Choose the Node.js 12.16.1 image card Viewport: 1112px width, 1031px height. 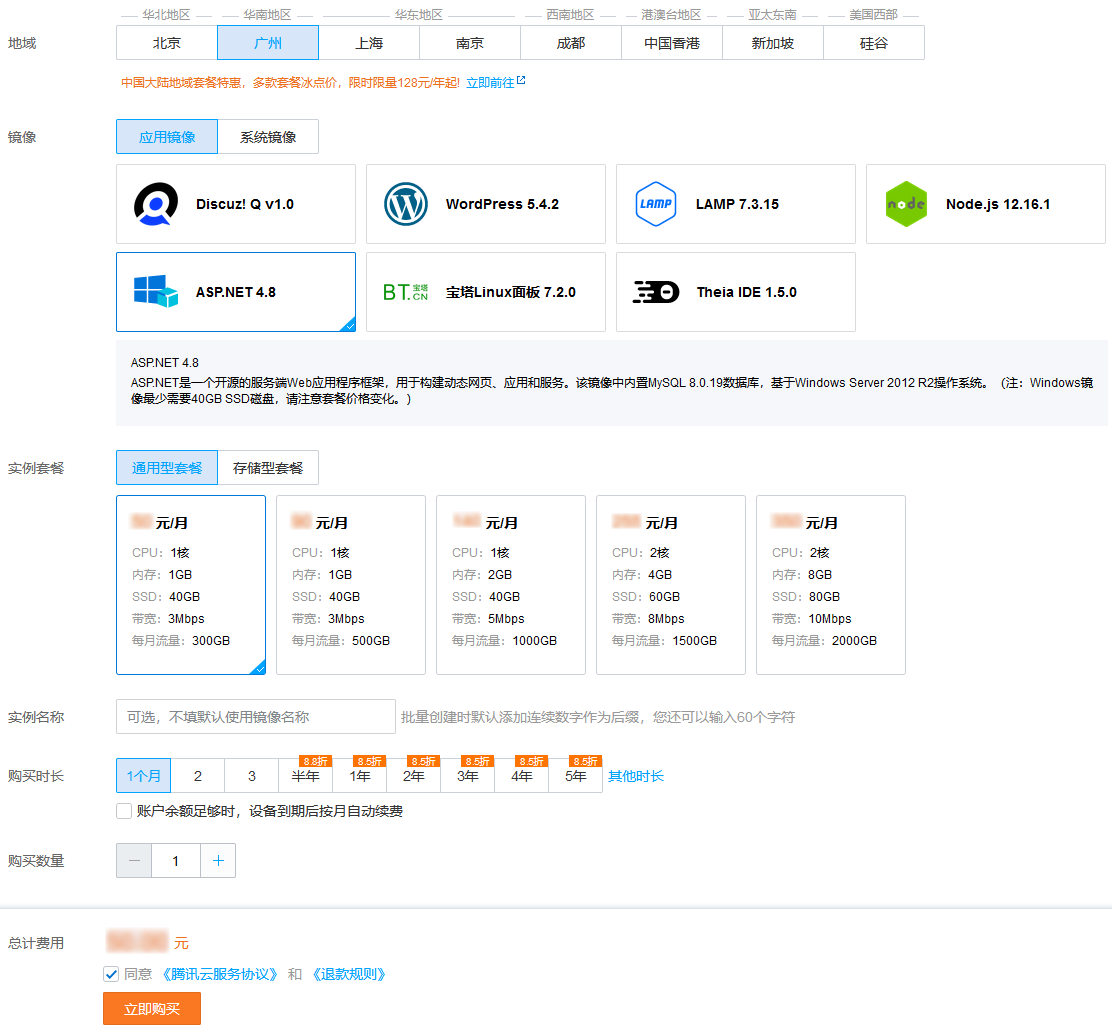coord(986,204)
